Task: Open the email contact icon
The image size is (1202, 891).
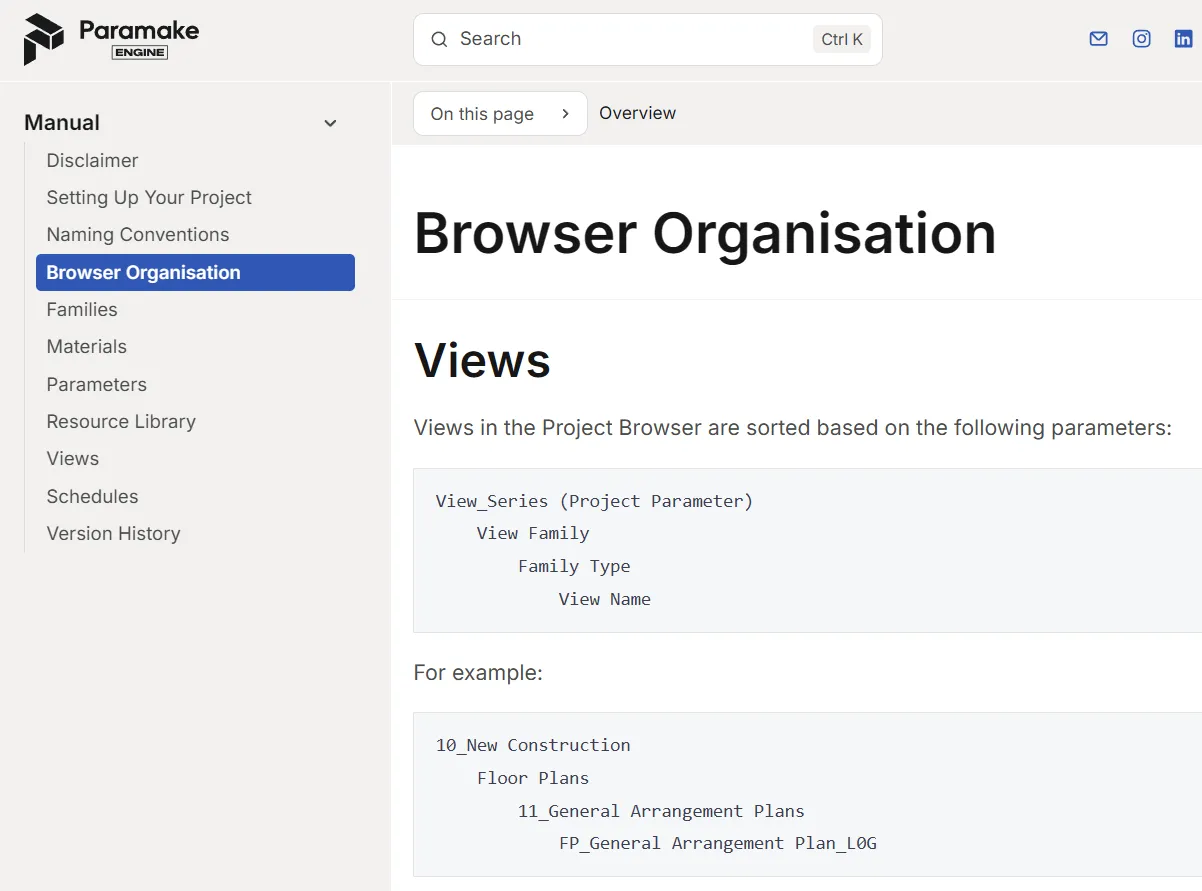Action: pyautogui.click(x=1098, y=39)
